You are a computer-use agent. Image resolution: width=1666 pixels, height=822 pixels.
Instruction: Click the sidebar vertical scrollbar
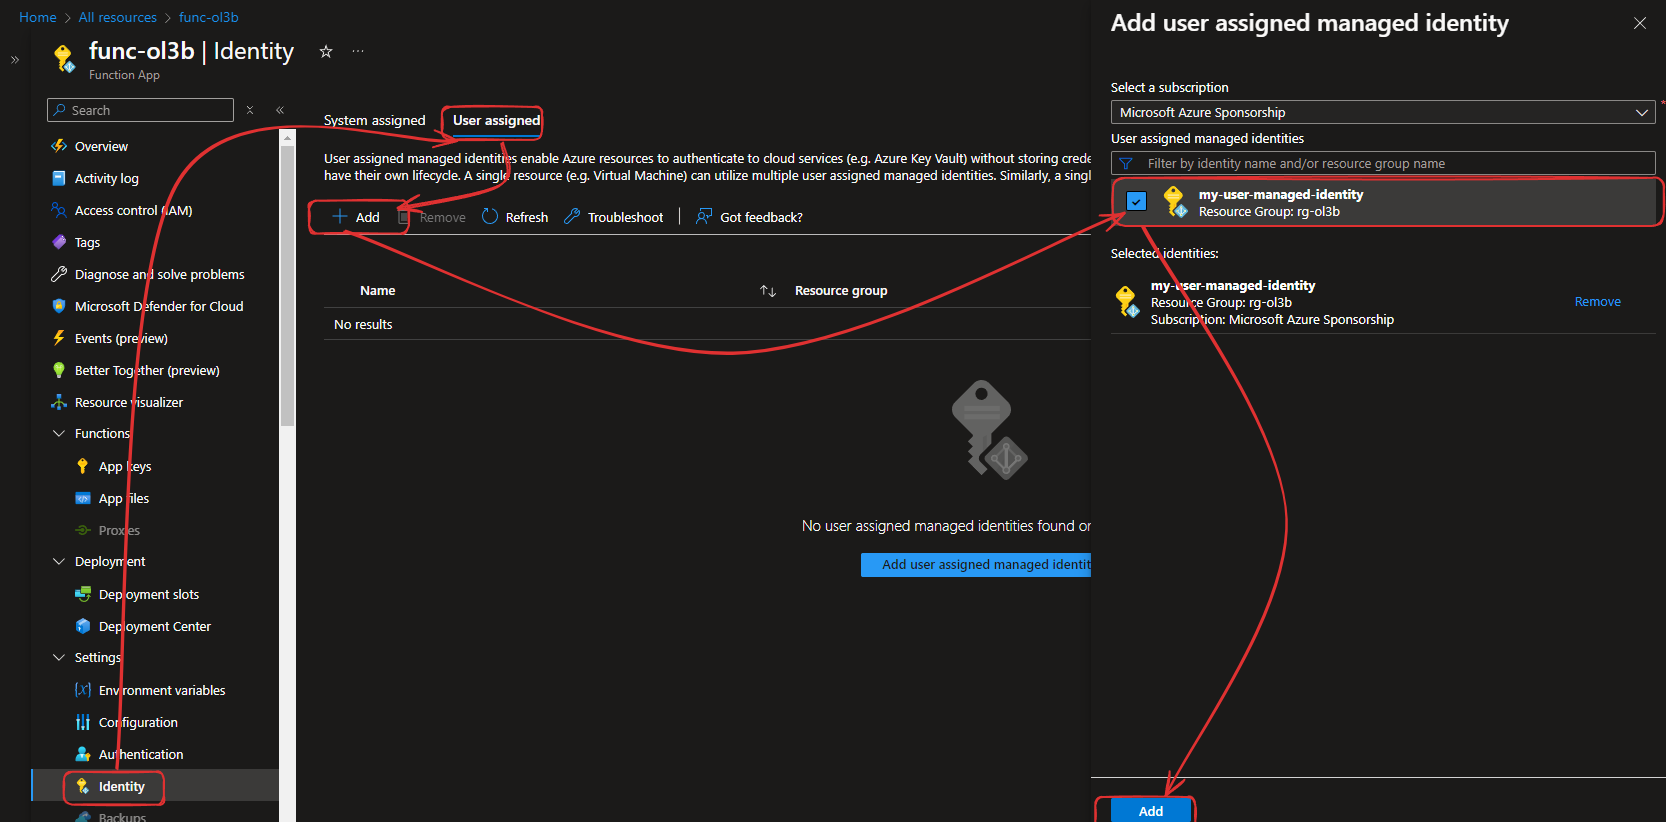(x=288, y=285)
